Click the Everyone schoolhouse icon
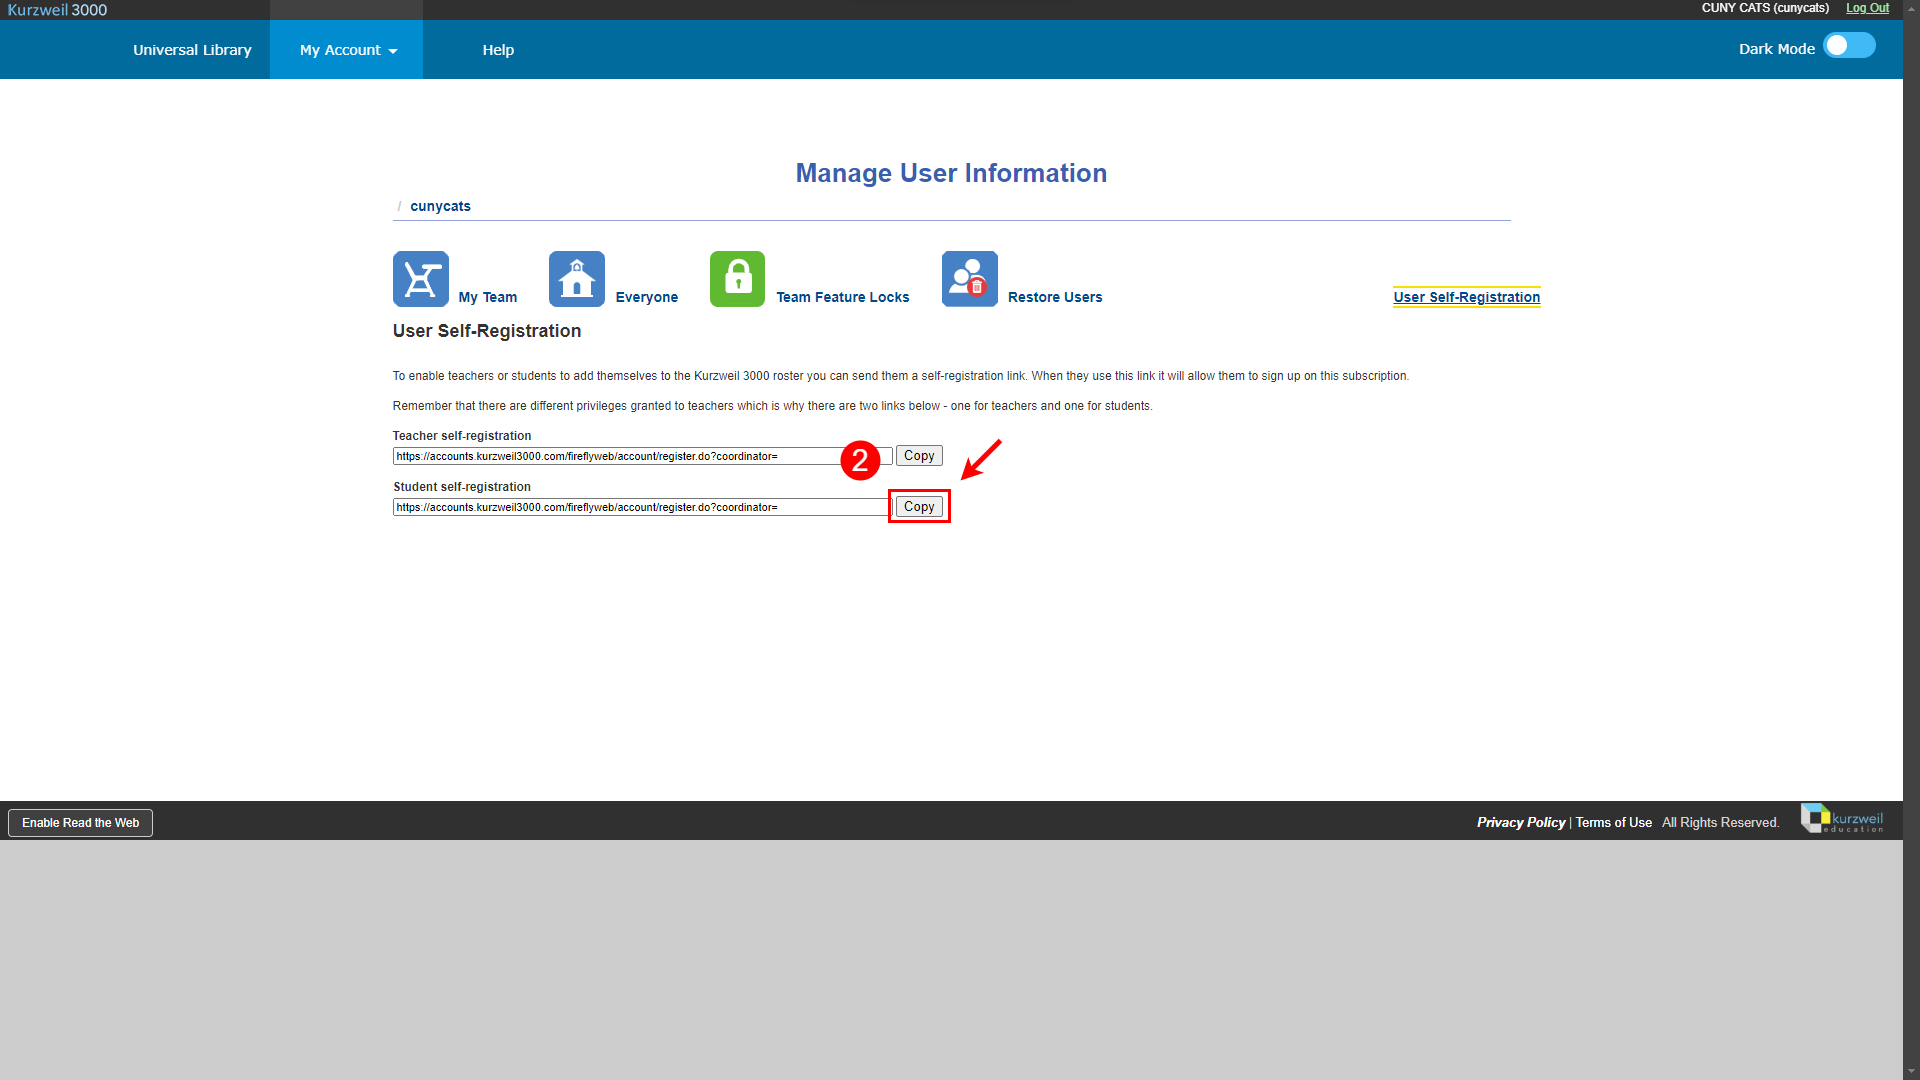 (x=577, y=279)
